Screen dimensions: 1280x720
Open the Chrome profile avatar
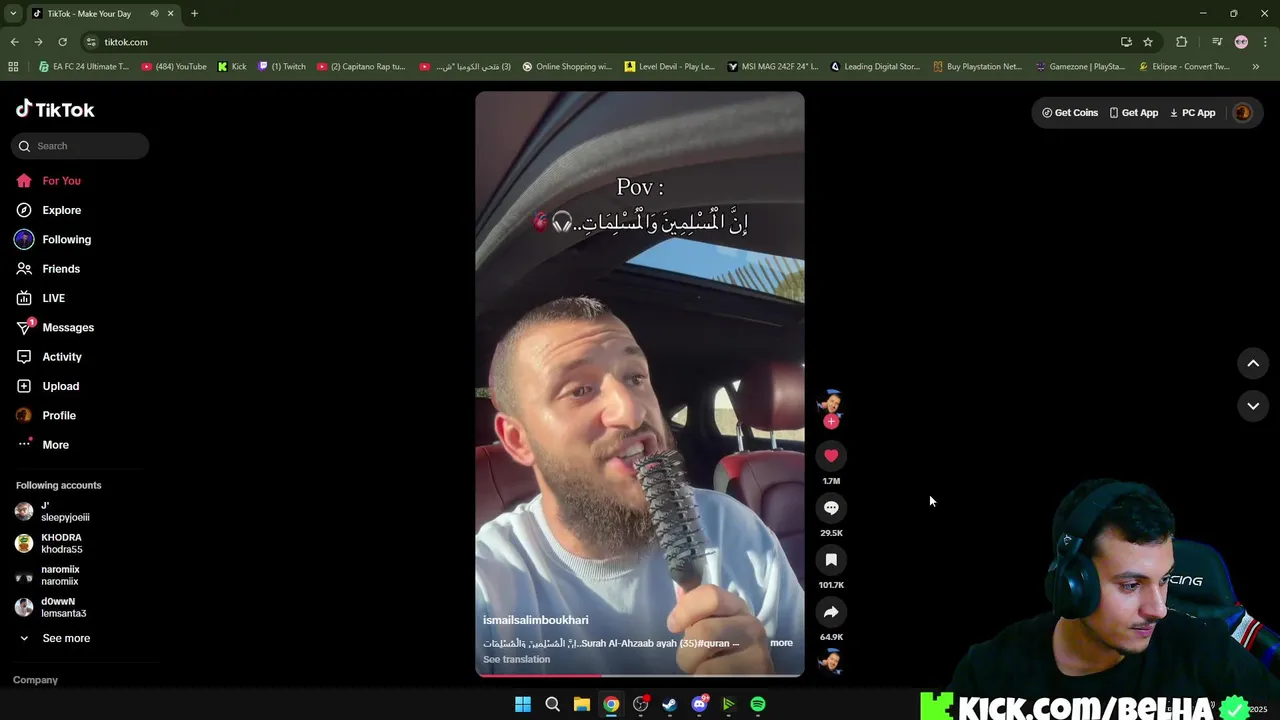coord(1241,42)
